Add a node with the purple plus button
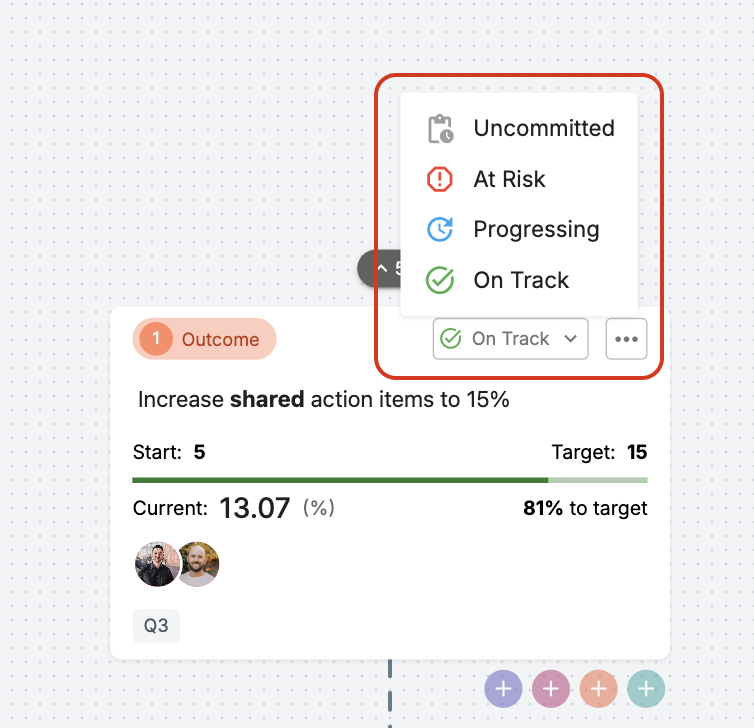The image size is (754, 728). click(x=503, y=689)
